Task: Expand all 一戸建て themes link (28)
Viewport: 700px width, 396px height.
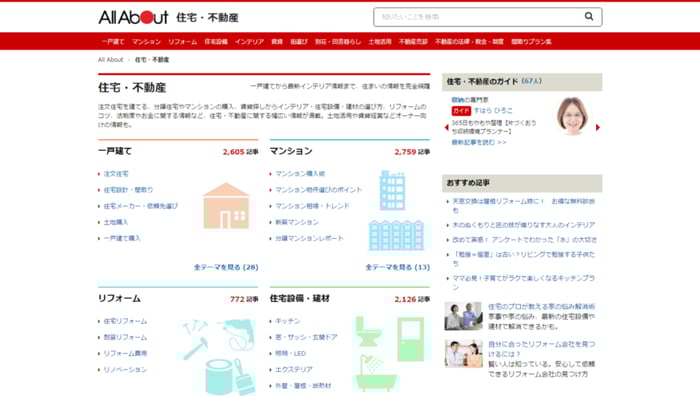Action: (226, 267)
